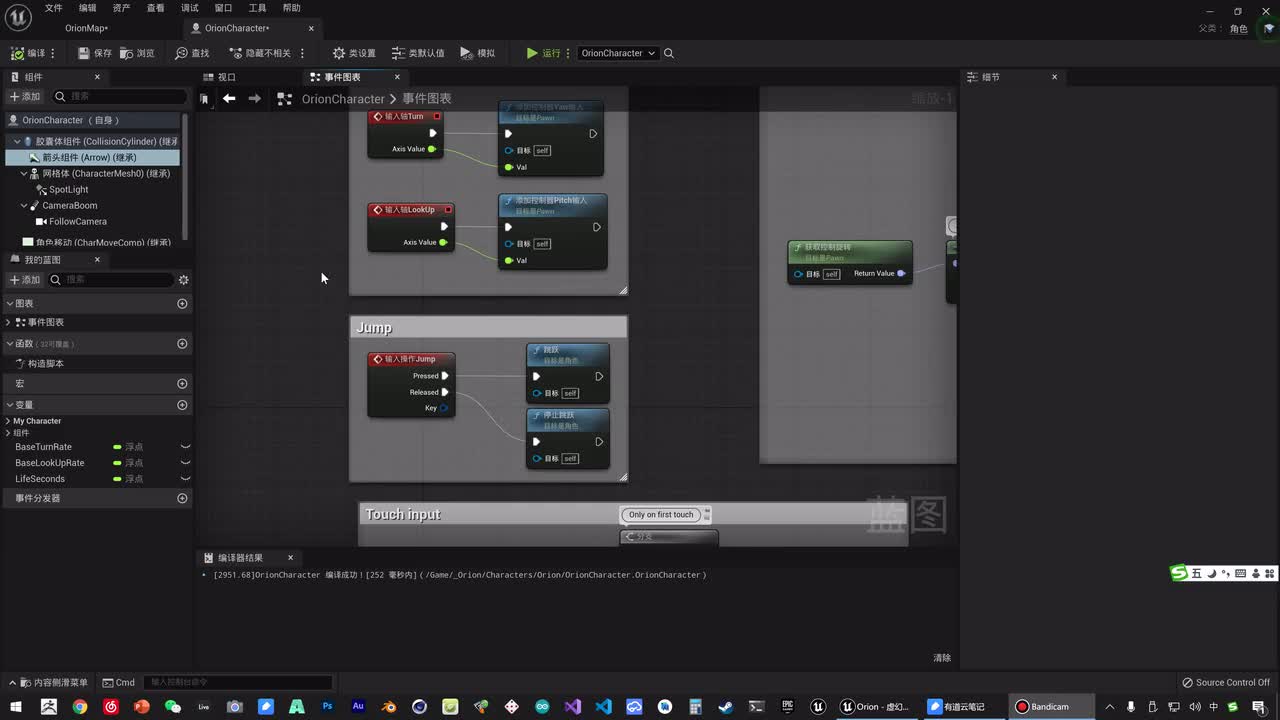Collapse the 胶囊体组件 CollisionCylinder node
The width and height of the screenshot is (1280, 720).
[x=17, y=141]
